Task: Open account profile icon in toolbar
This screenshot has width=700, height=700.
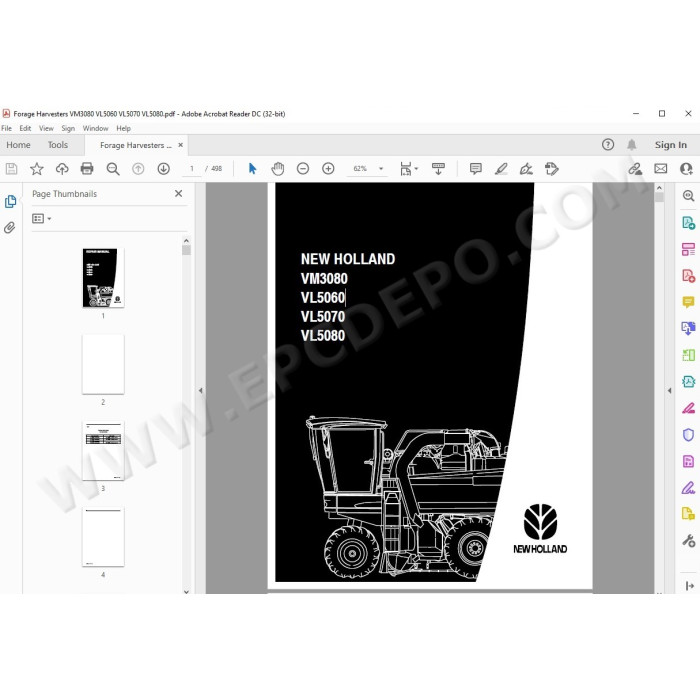Action: pyautogui.click(x=686, y=169)
